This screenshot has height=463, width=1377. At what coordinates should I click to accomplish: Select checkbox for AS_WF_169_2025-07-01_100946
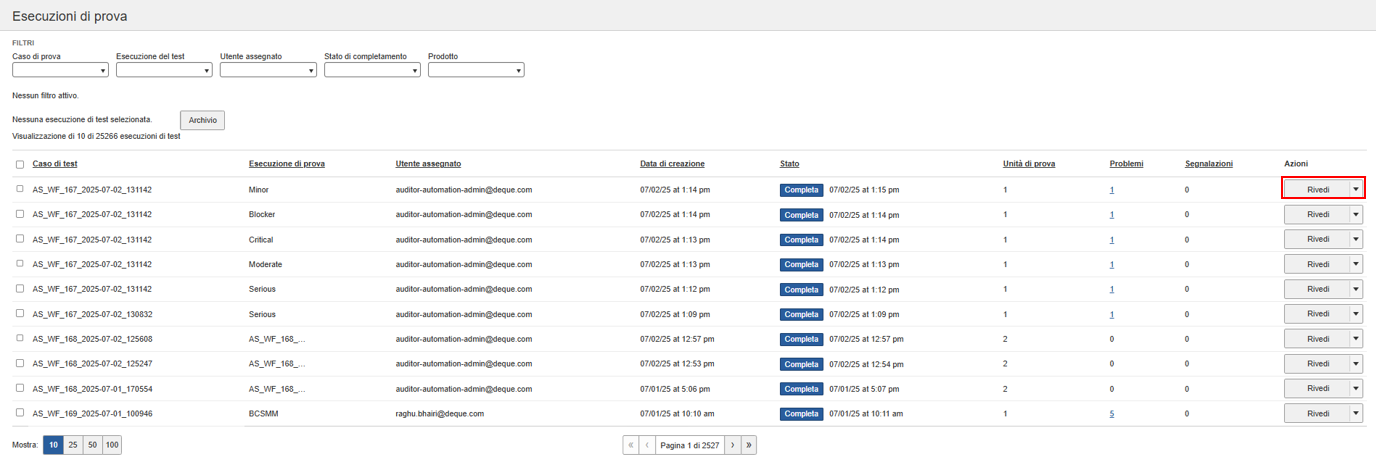click(x=20, y=413)
